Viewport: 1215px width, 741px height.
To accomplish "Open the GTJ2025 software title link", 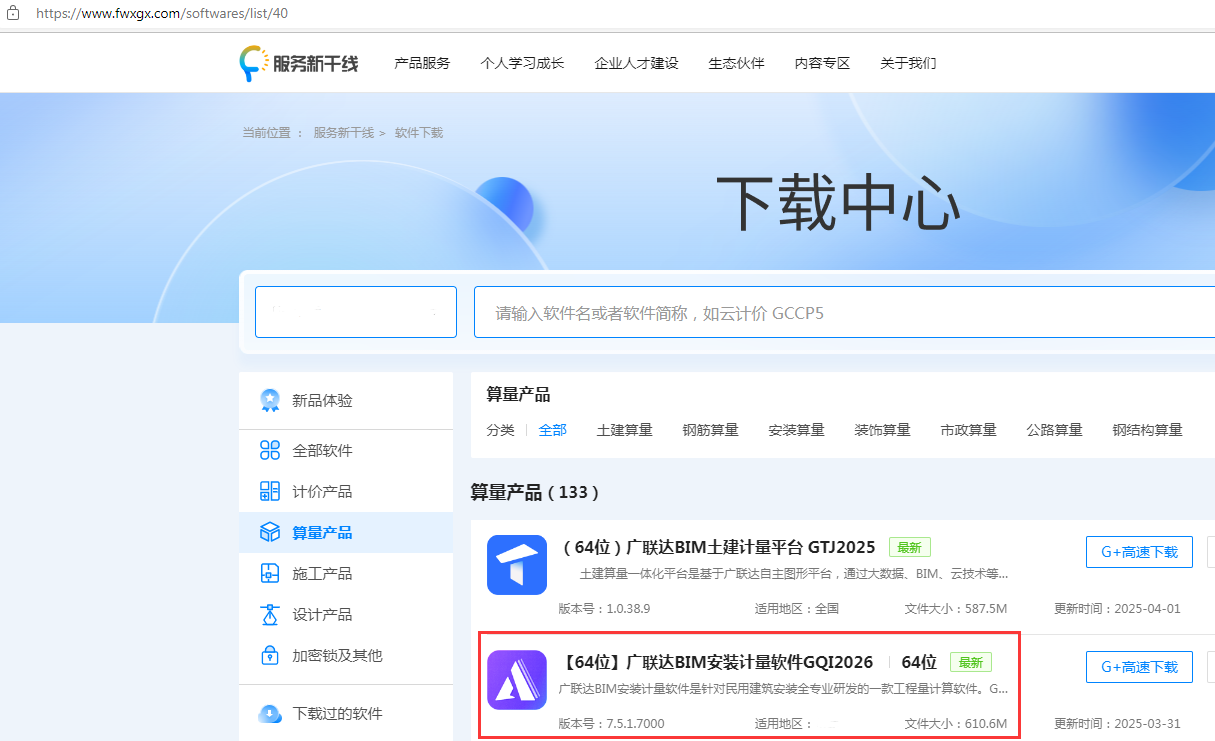I will click(718, 547).
